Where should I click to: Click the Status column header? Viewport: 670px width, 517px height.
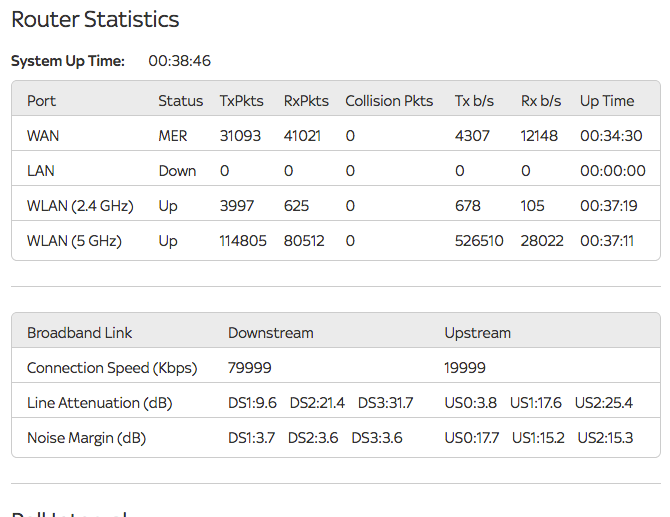coord(181,101)
